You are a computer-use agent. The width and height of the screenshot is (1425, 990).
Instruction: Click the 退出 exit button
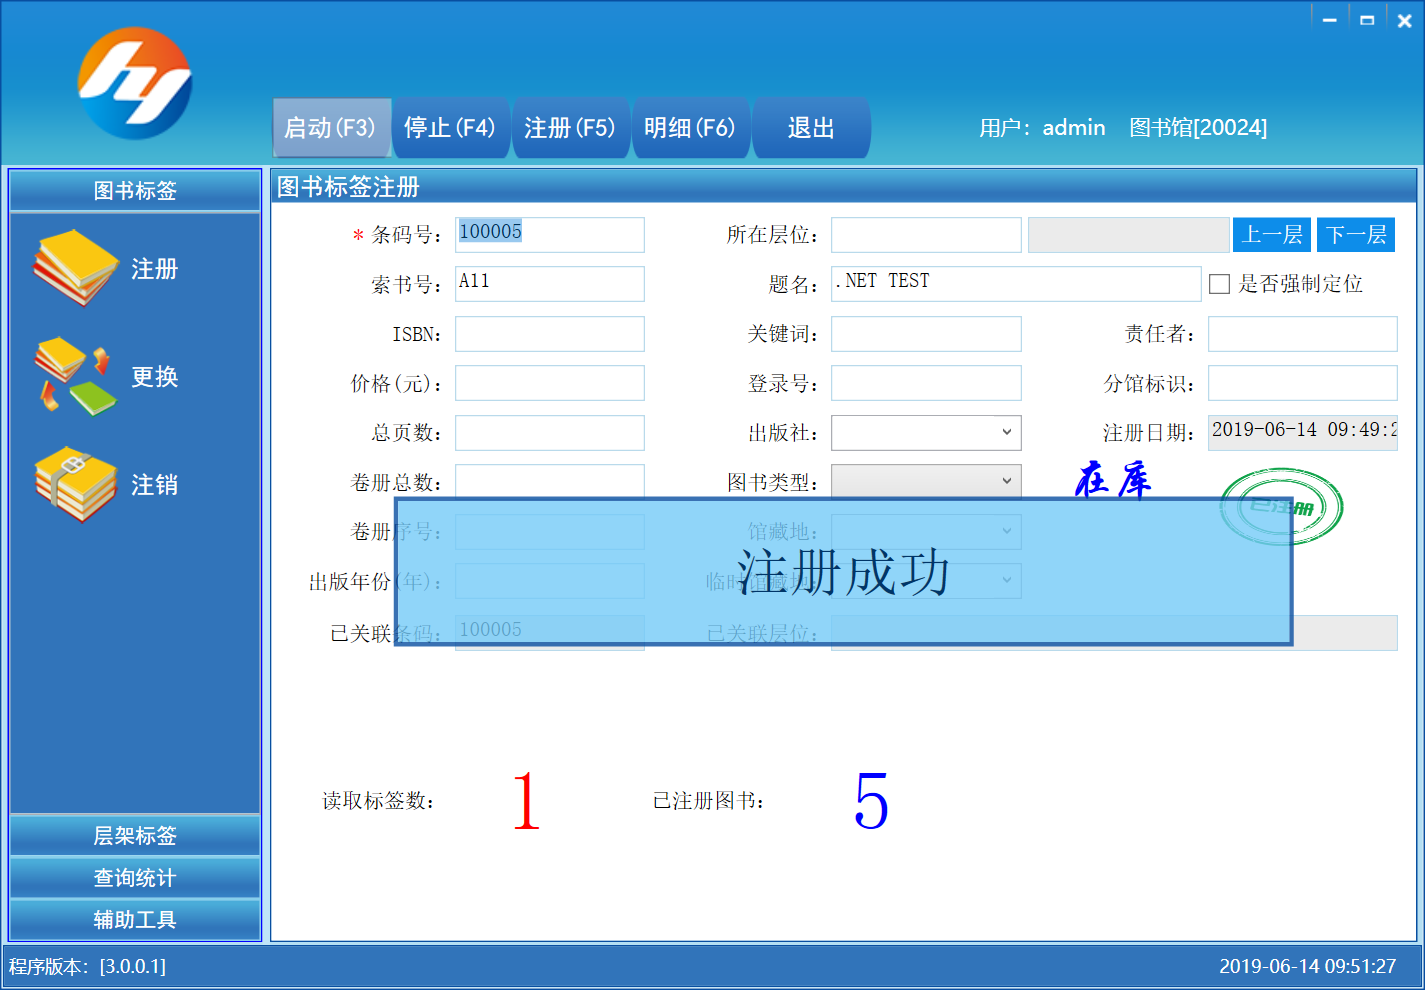point(811,127)
